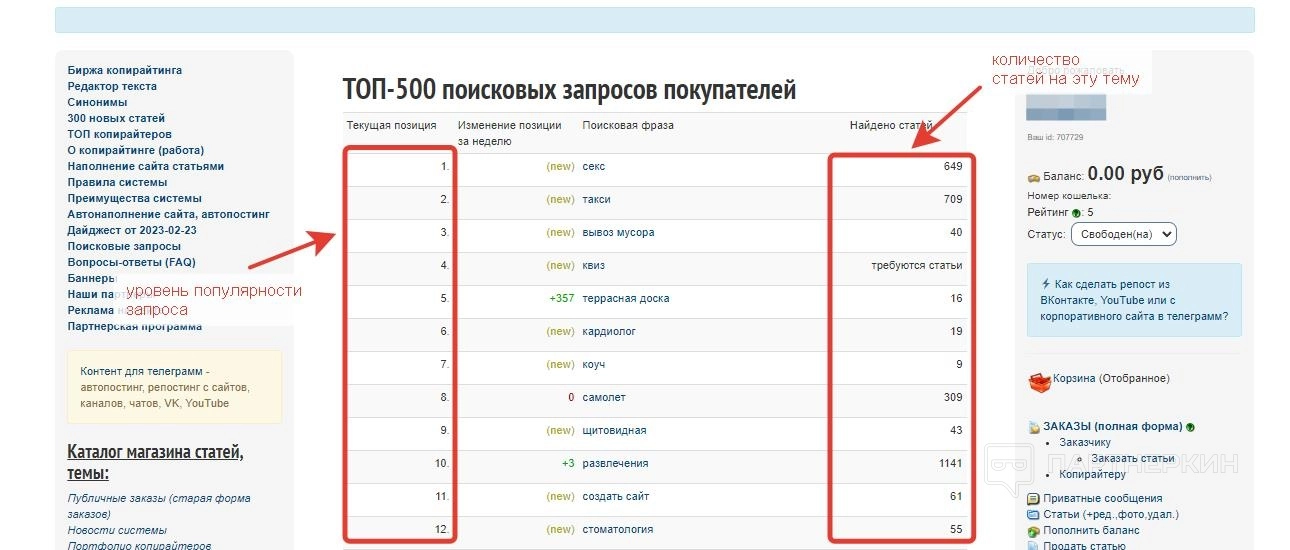
Task: Open Преимущества системы
Action: tap(133, 198)
